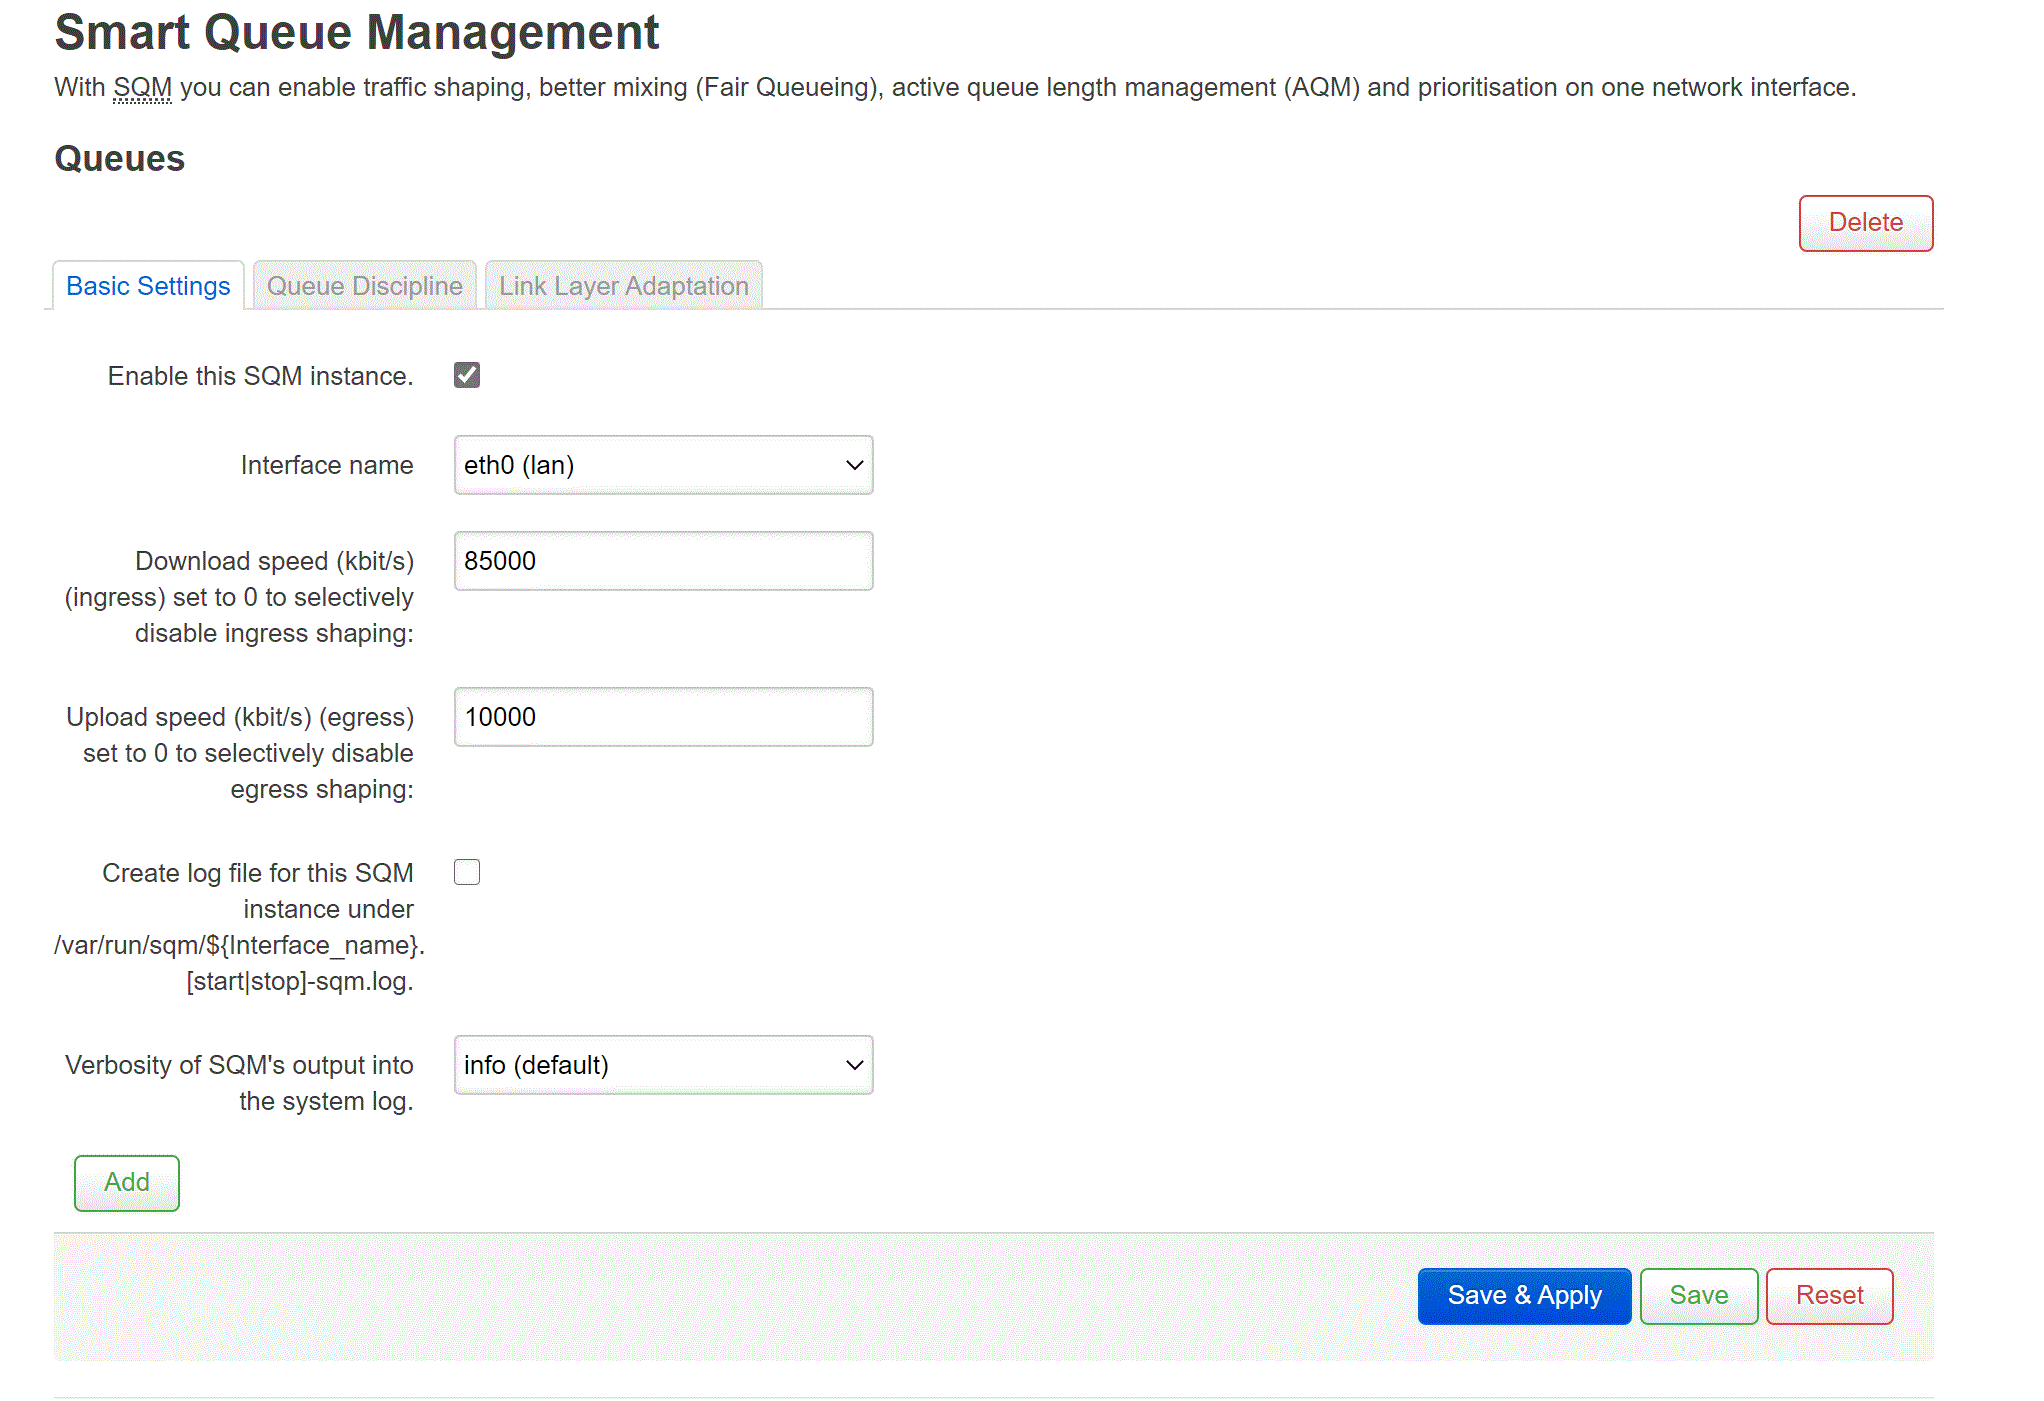Select the Basic Settings tab
Image resolution: width=2044 pixels, height=1401 pixels.
click(x=148, y=286)
